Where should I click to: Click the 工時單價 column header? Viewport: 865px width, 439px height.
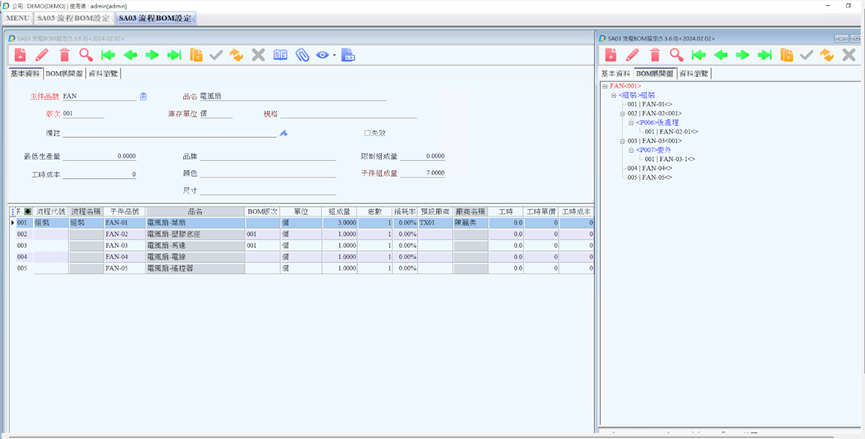(541, 211)
